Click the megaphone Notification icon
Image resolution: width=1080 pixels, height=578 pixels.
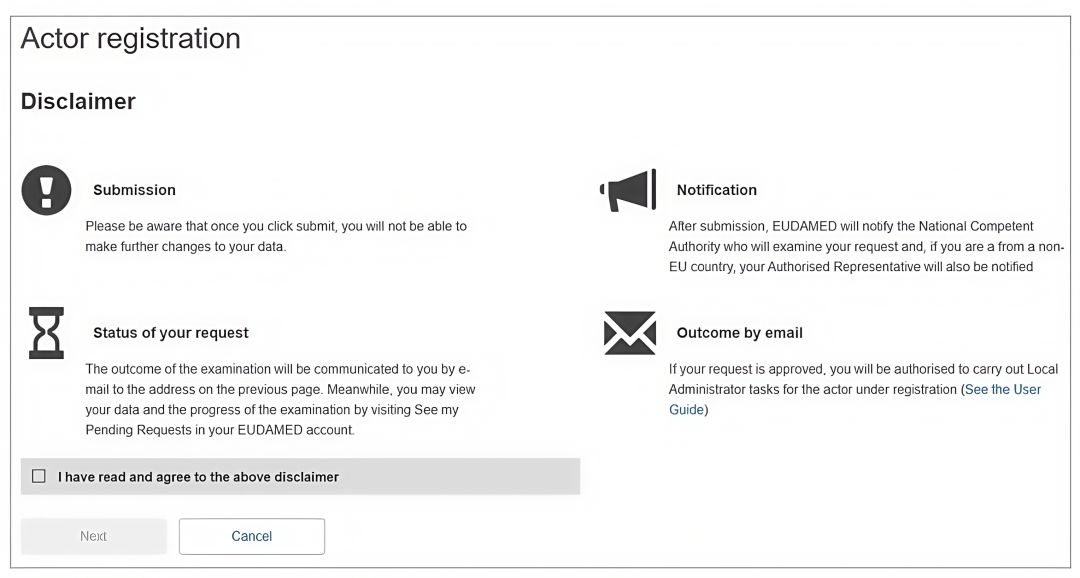629,190
